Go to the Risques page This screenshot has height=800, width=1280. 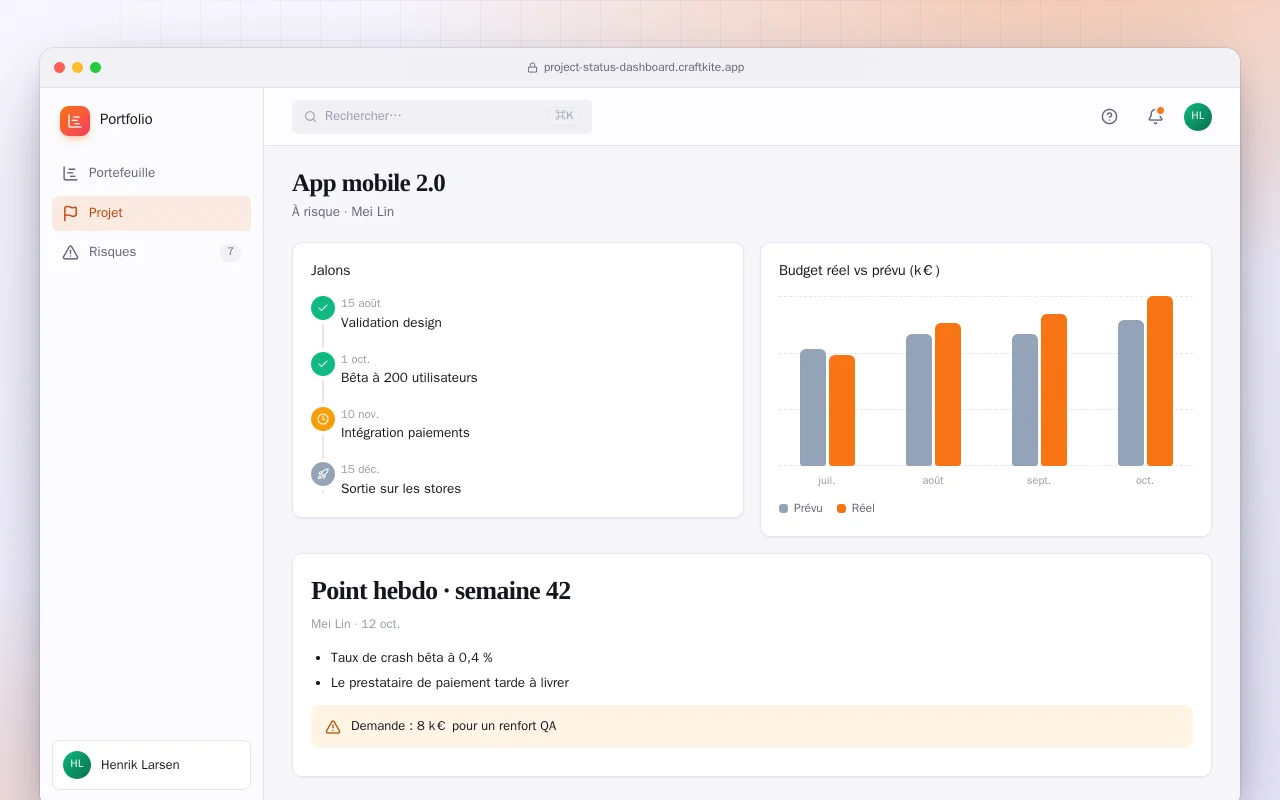click(151, 252)
